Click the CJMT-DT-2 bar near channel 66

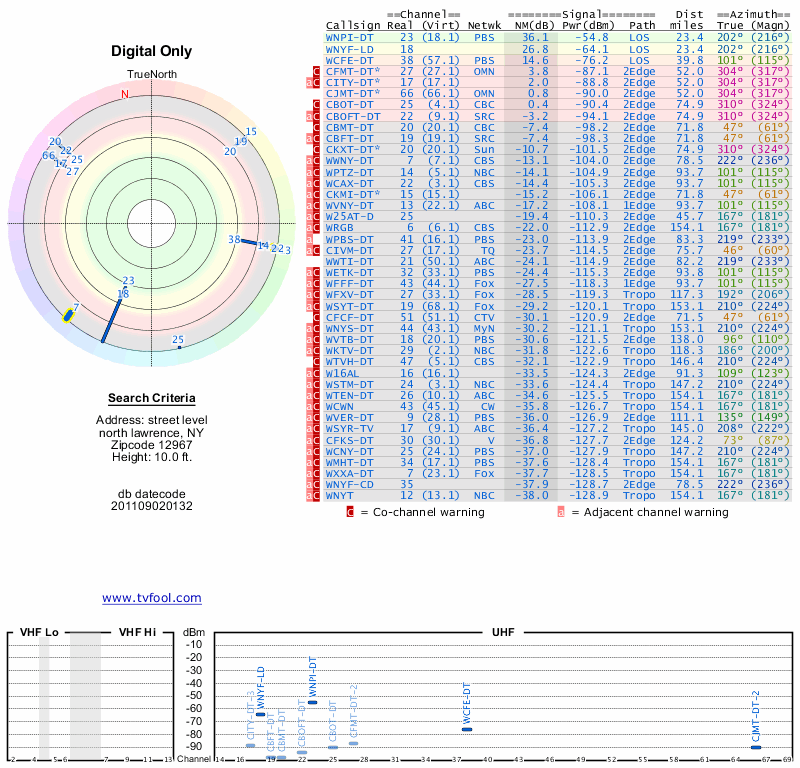[x=756, y=747]
